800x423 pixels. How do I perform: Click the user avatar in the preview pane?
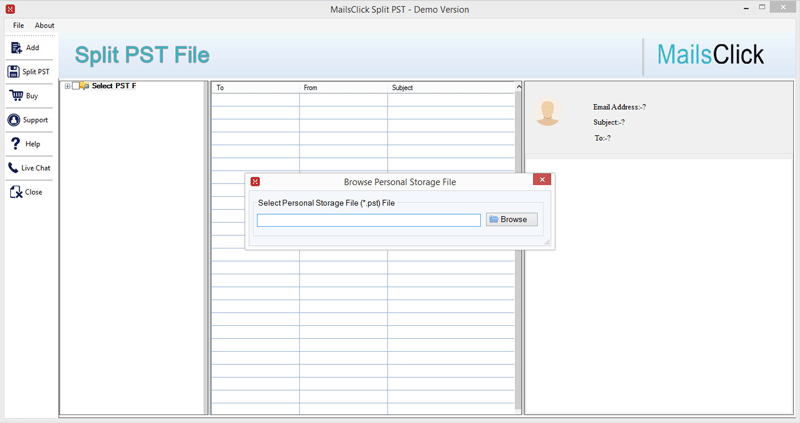click(x=547, y=112)
